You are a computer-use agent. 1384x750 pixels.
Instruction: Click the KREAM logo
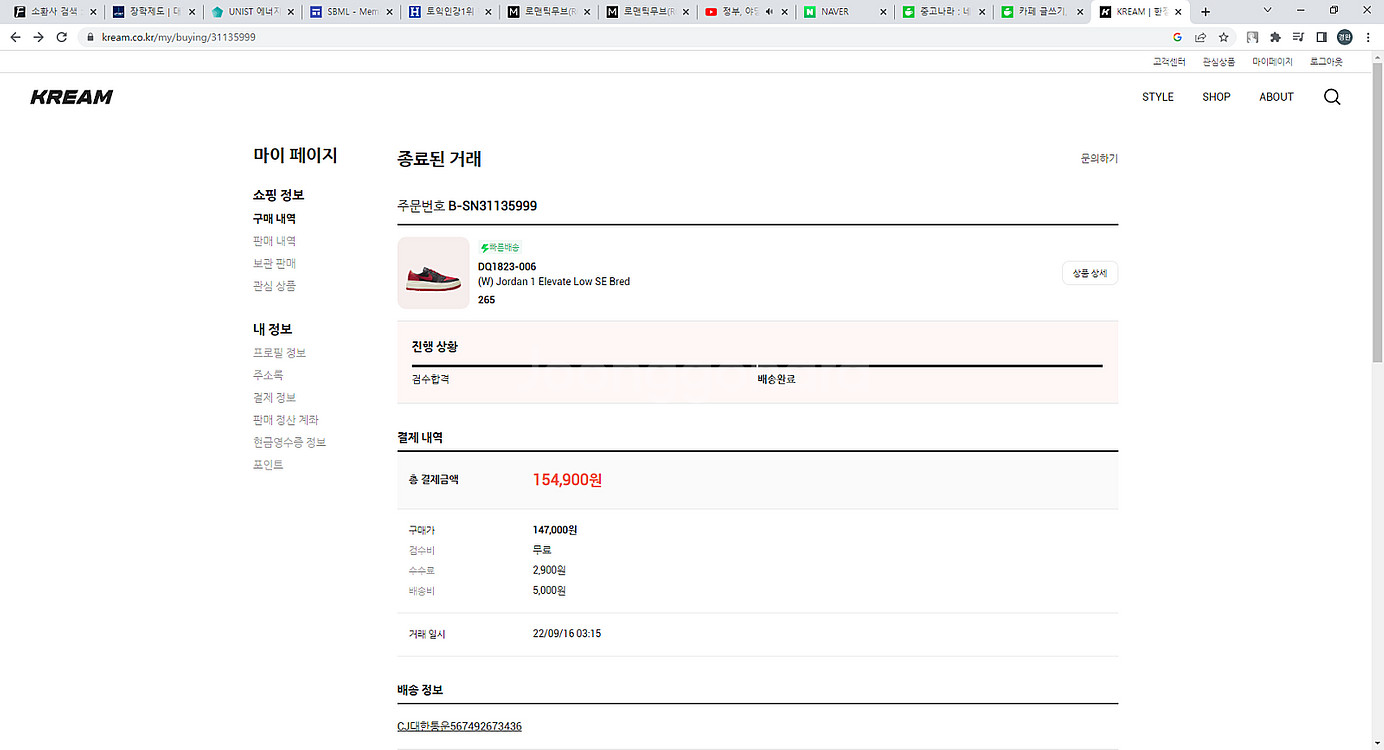(x=72, y=97)
